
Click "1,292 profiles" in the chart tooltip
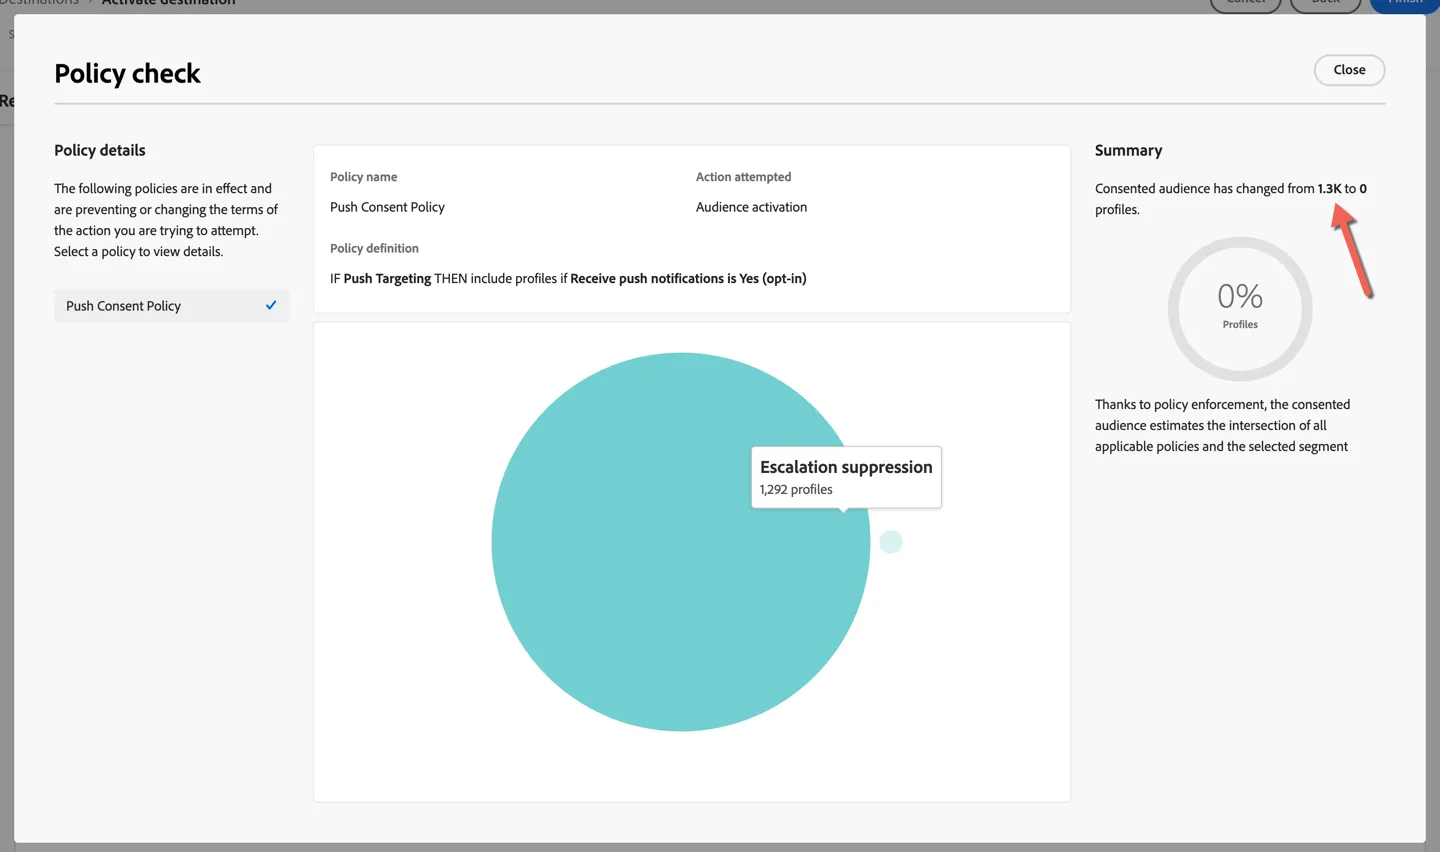click(796, 489)
